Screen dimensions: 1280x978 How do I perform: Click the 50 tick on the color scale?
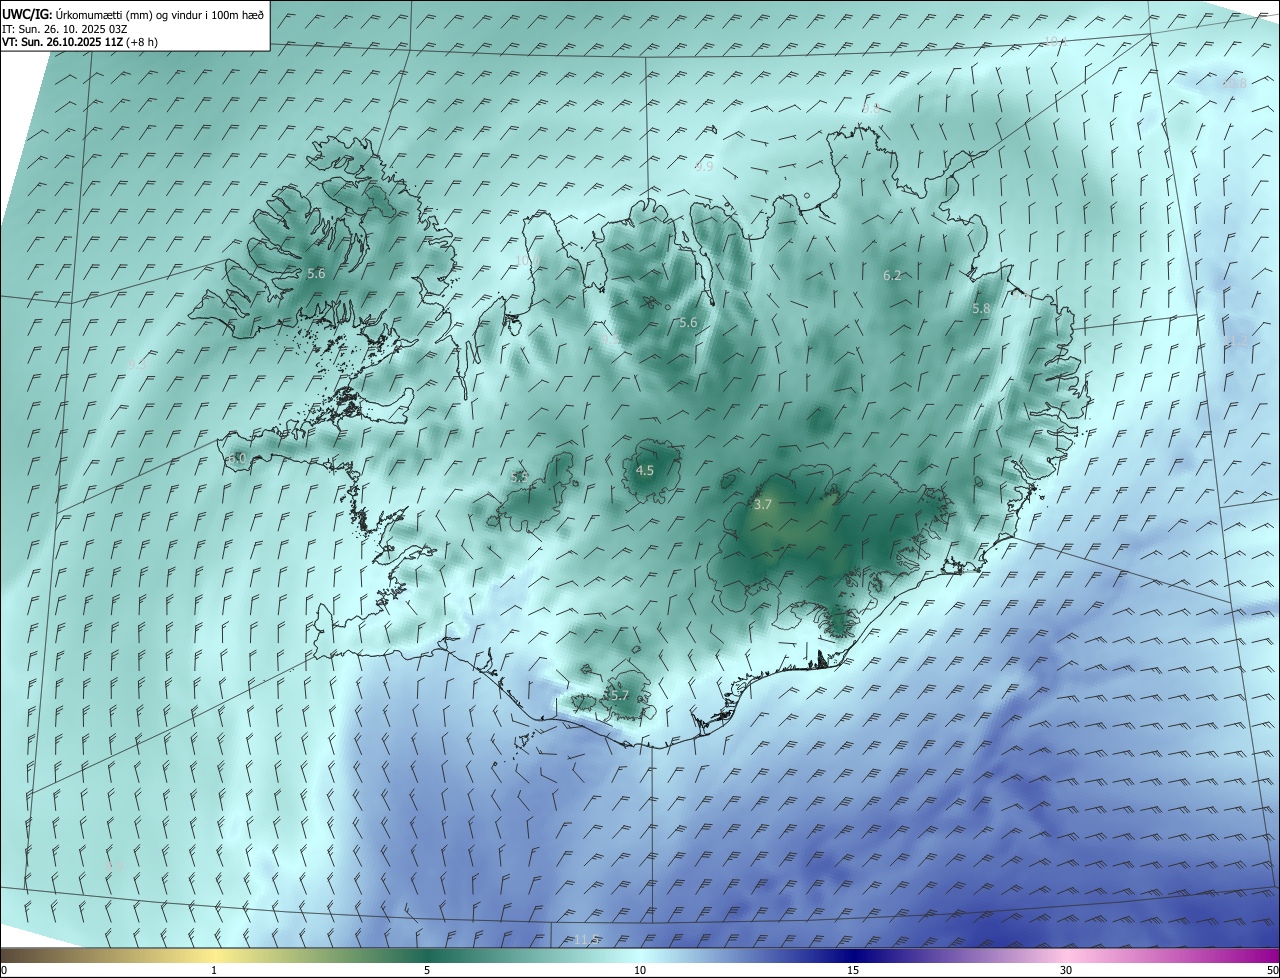(1272, 970)
